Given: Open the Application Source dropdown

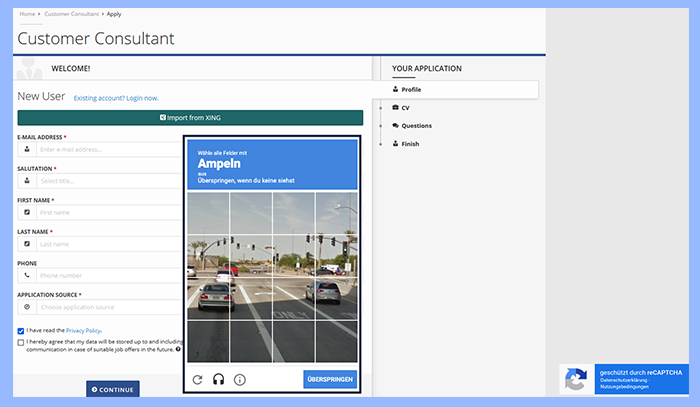Looking at the screenshot, I should (109, 307).
